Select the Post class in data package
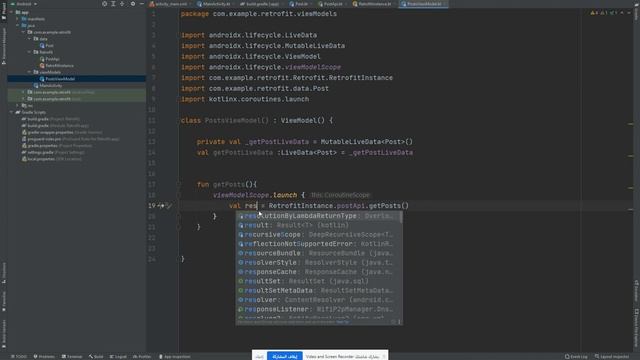This screenshot has width=640, height=360. coord(47,45)
